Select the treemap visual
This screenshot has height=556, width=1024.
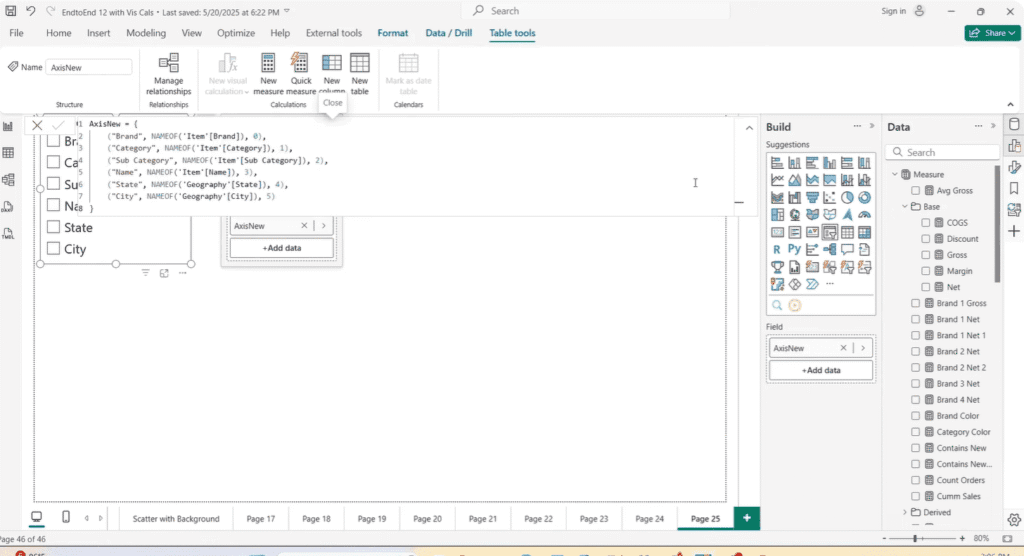777,214
